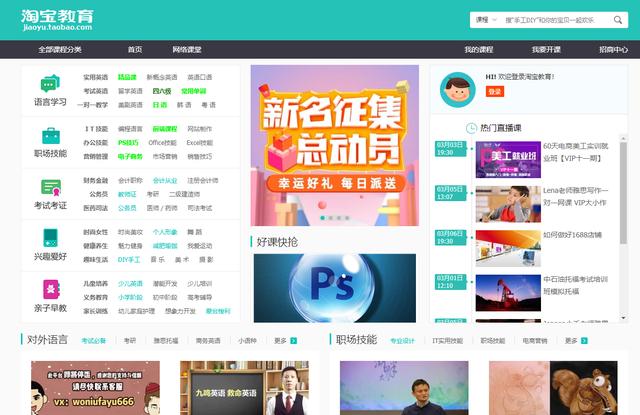Click the live list scrollbar down arrow
Image resolution: width=640 pixels, height=415 pixels.
[x=623, y=317]
